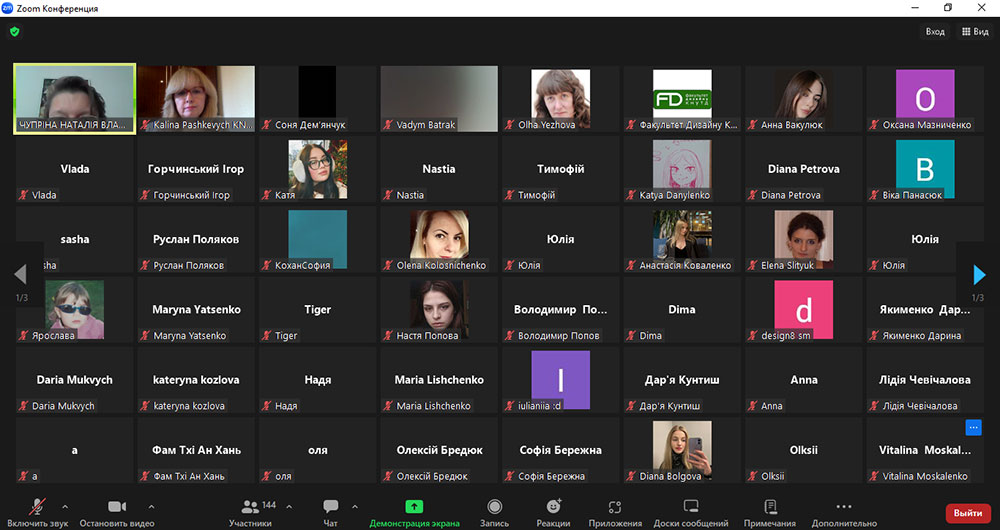The width and height of the screenshot is (1000, 530).
Task: Select Katya Danylenko anime avatar tile
Action: pyautogui.click(x=682, y=169)
